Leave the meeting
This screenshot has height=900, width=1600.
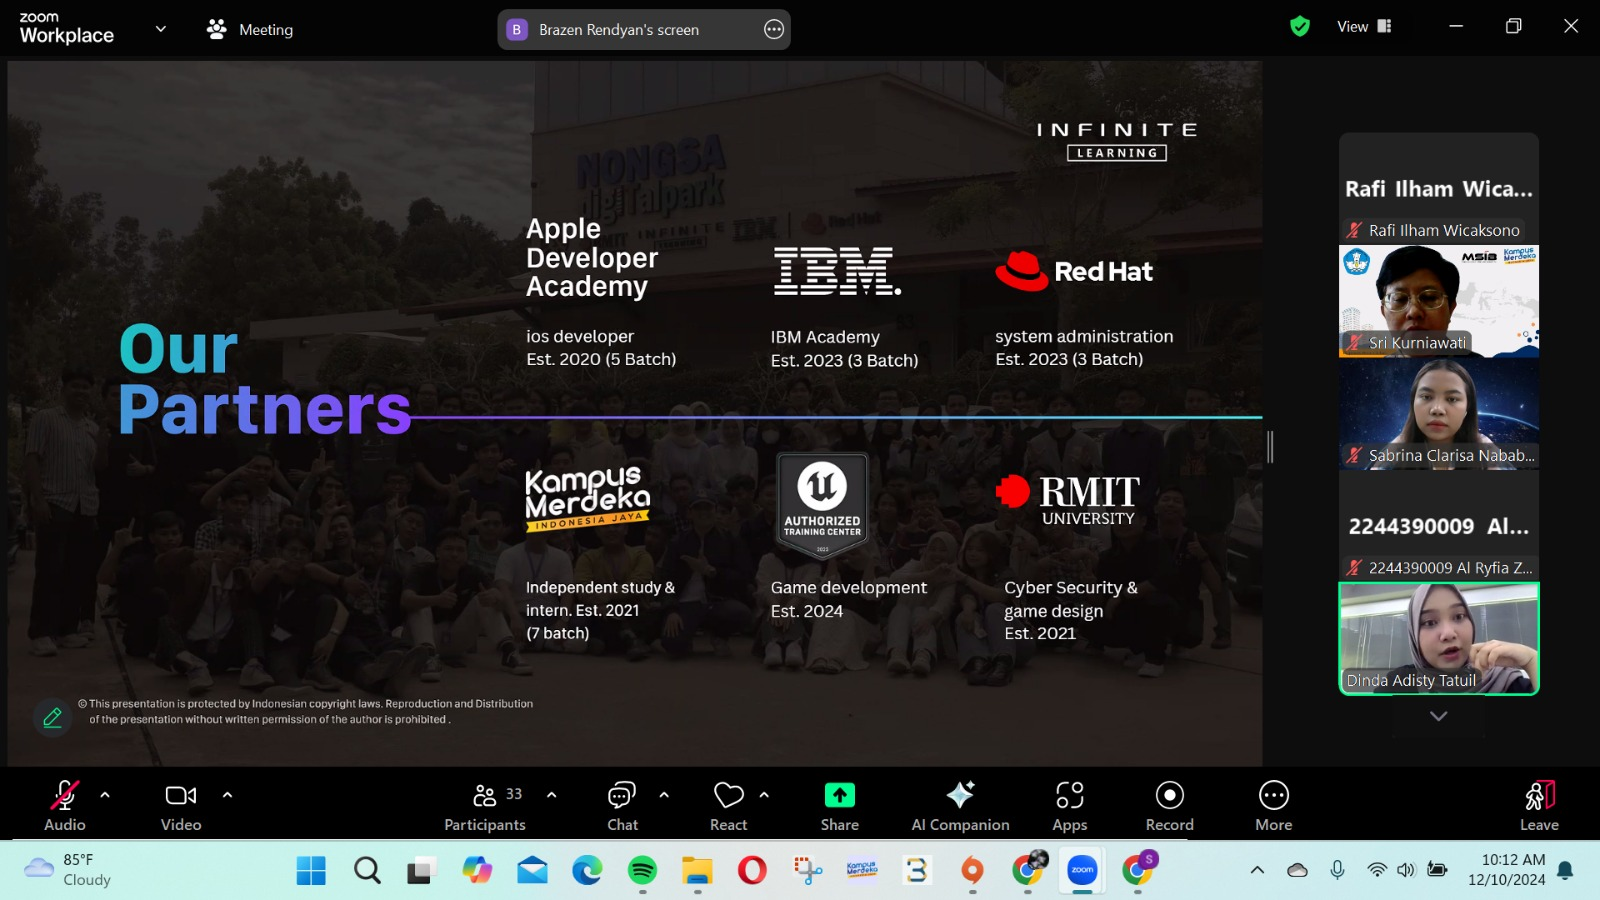pyautogui.click(x=1540, y=806)
